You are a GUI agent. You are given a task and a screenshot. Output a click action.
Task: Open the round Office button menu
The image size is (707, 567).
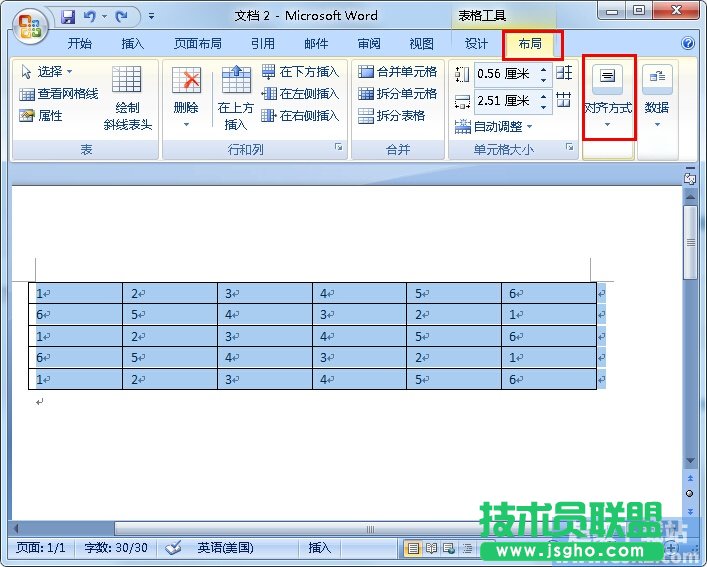(x=30, y=24)
